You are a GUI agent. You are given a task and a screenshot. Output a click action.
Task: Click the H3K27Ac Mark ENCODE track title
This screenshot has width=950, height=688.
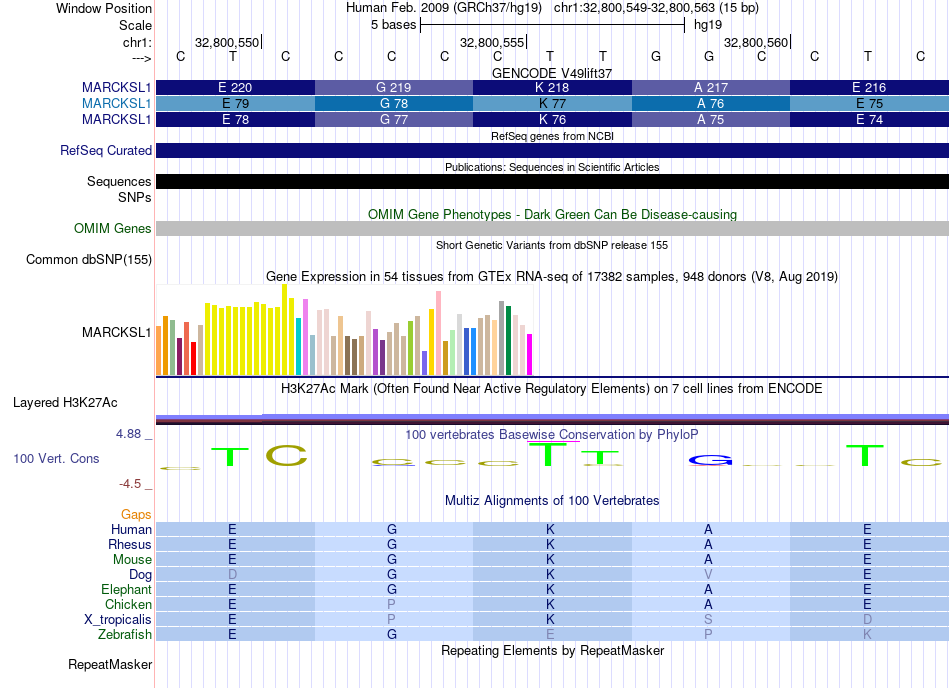tap(551, 388)
